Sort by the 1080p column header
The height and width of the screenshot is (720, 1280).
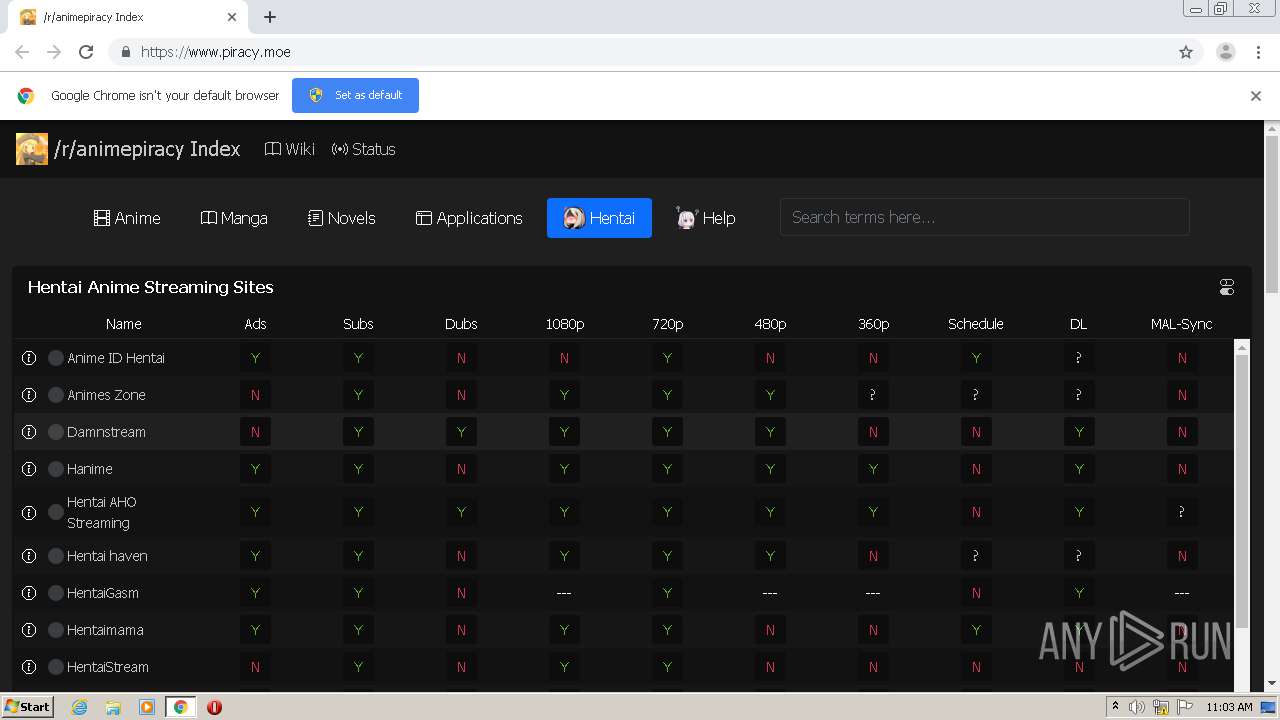click(565, 324)
